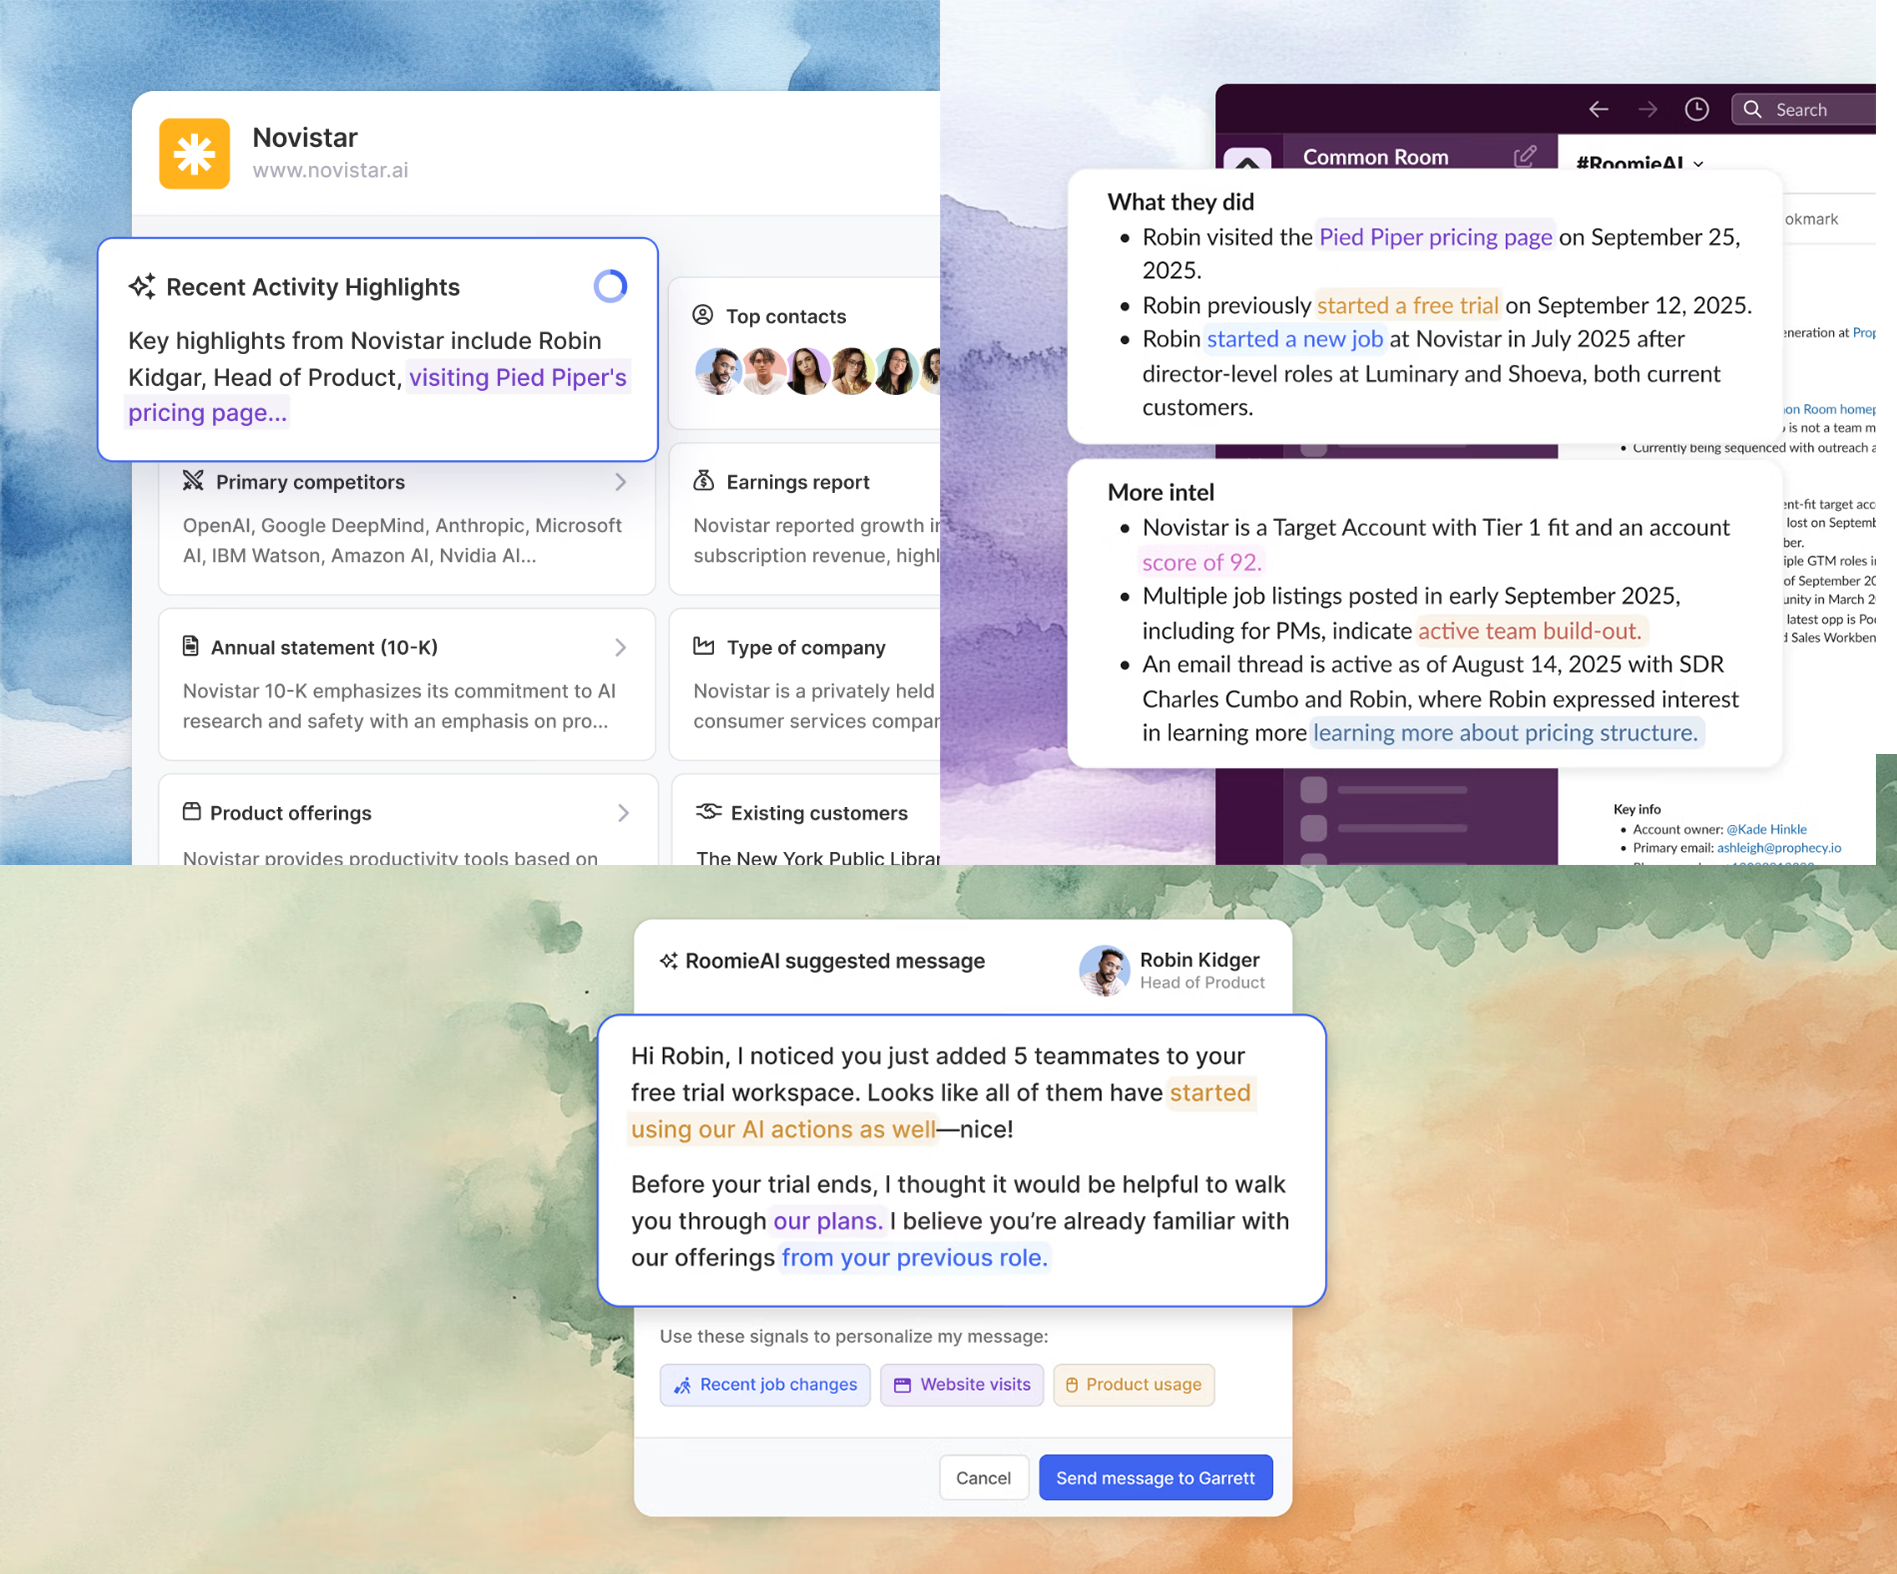Click Robin Kidger's profile avatar
The image size is (1897, 1574).
[1104, 970]
